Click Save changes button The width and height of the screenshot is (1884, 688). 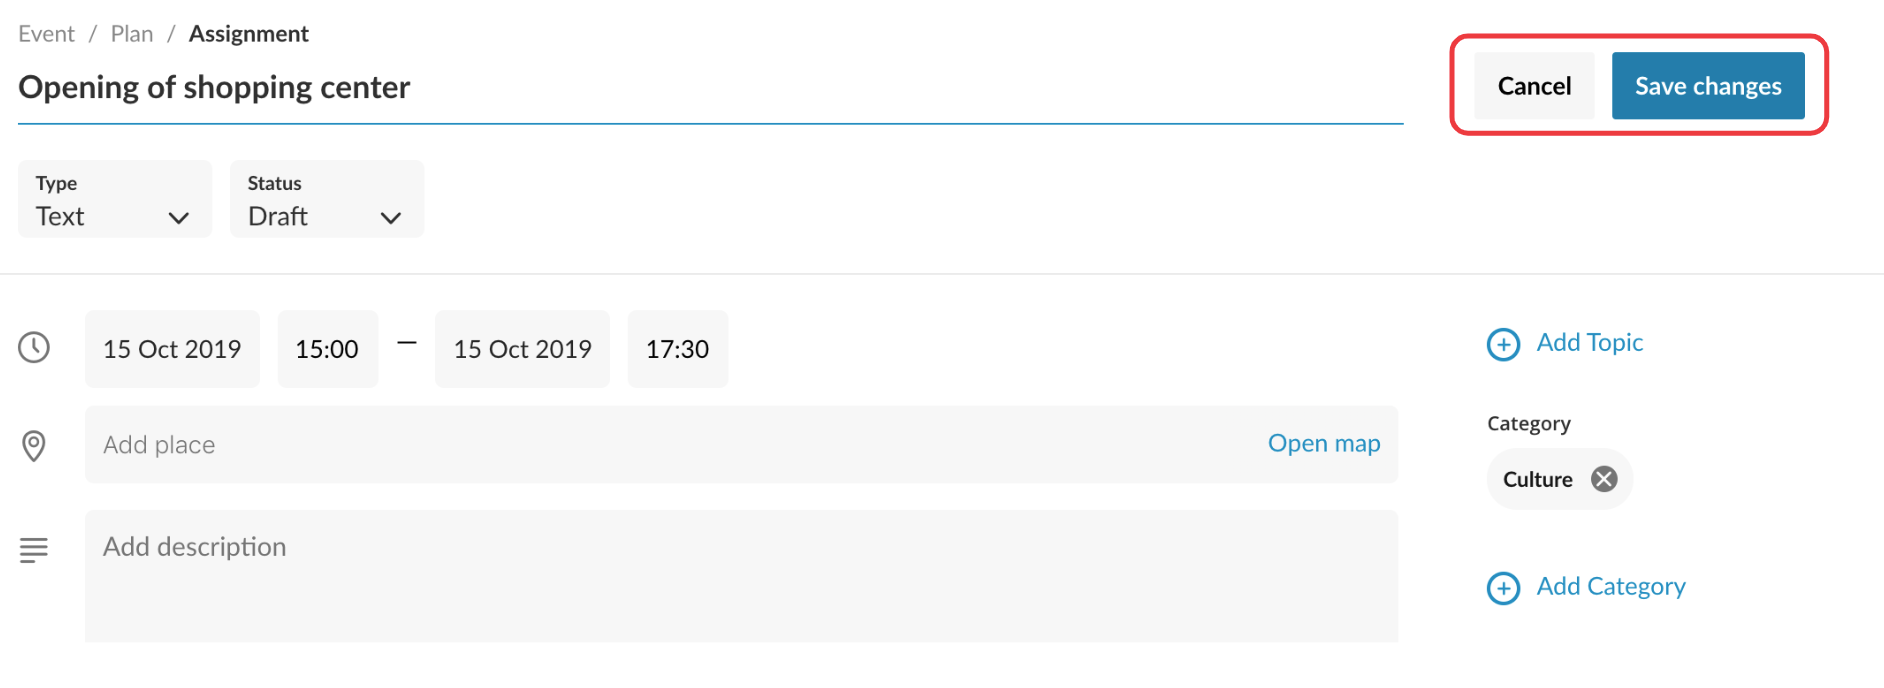[1708, 86]
